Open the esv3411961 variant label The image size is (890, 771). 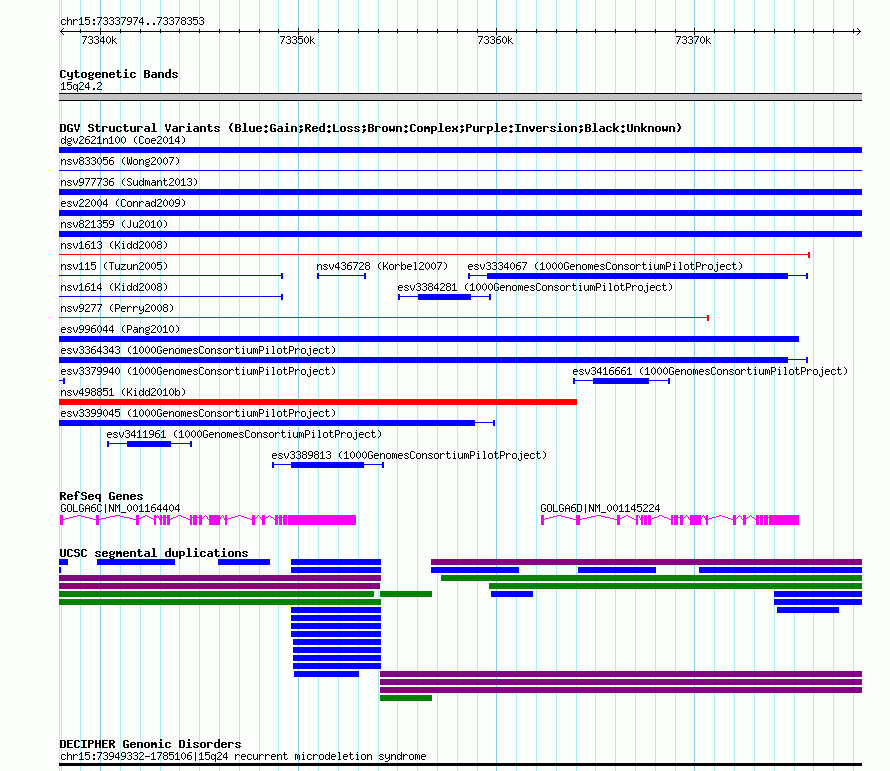(244, 434)
